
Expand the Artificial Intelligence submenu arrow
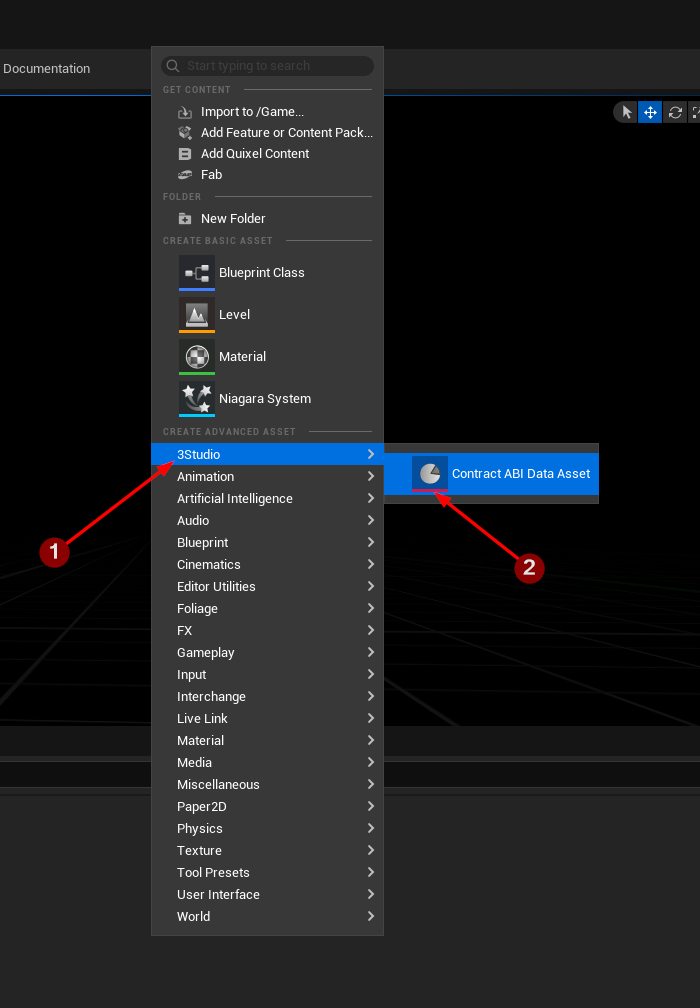coord(371,498)
